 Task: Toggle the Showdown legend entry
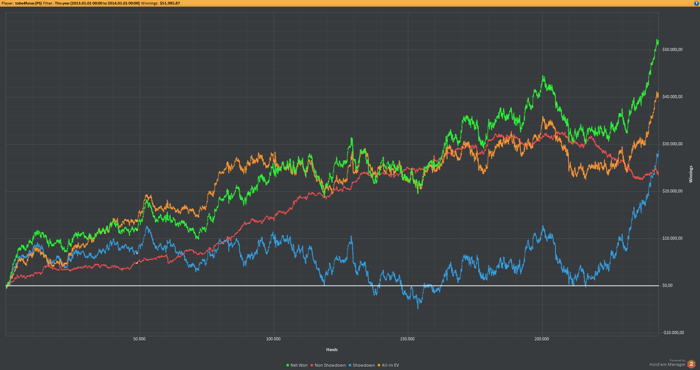tap(362, 365)
